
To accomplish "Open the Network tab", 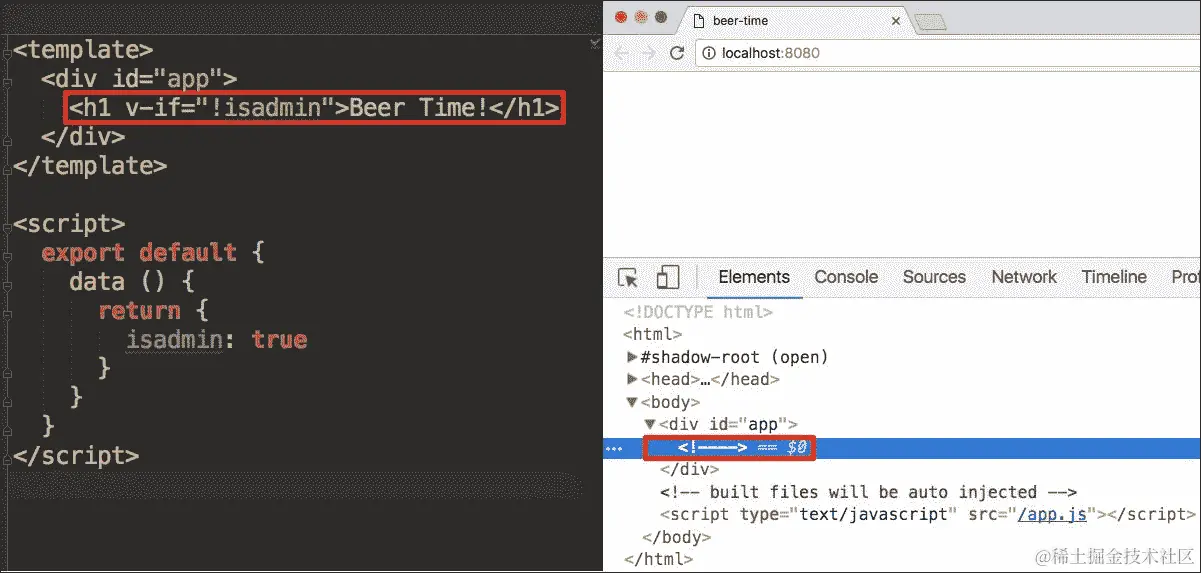I will pos(1024,277).
